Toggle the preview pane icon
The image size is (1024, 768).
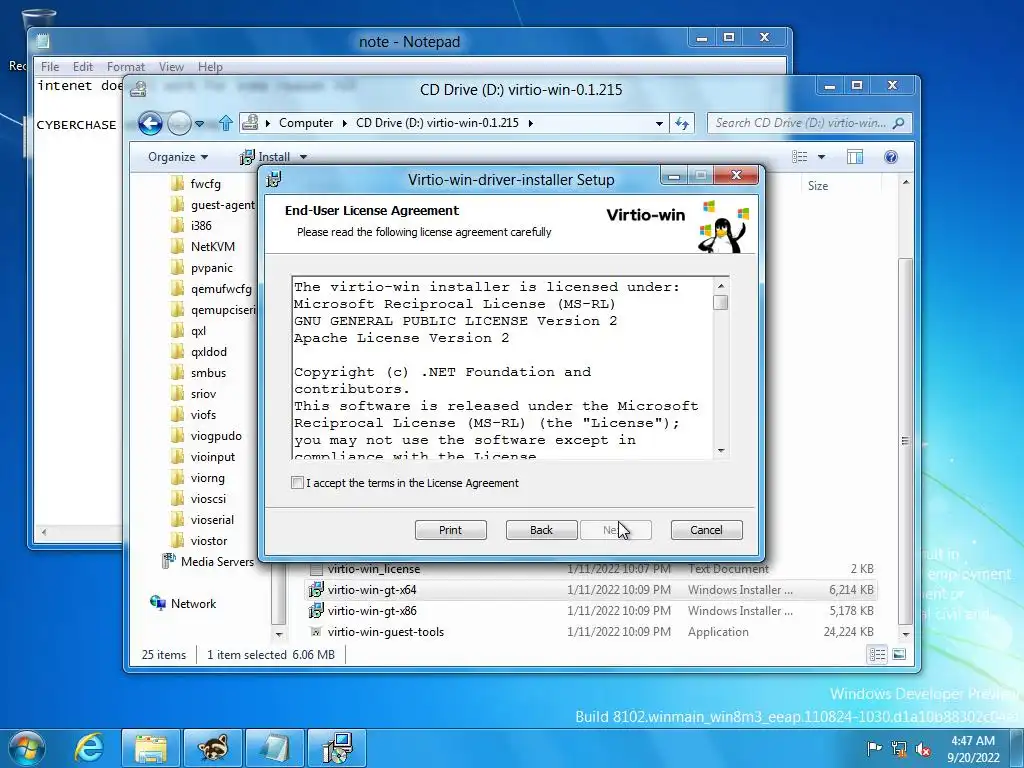click(x=855, y=157)
